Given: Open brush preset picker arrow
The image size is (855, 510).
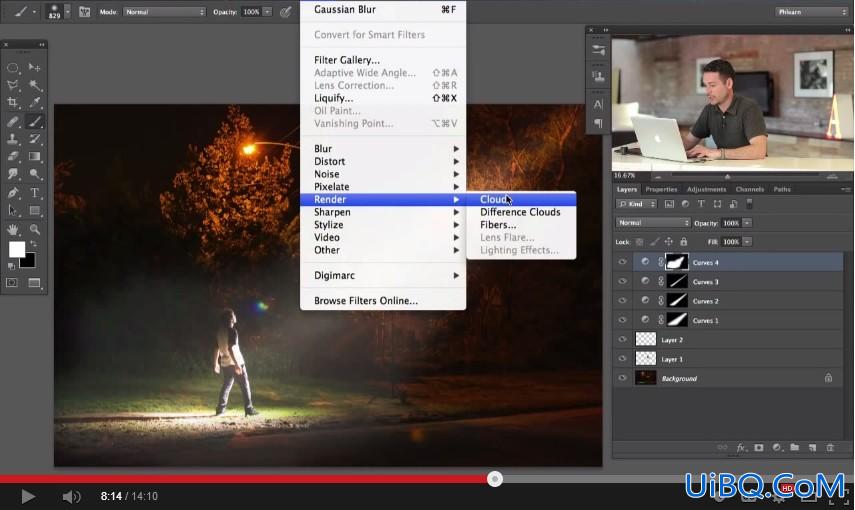Looking at the screenshot, I should 68,11.
